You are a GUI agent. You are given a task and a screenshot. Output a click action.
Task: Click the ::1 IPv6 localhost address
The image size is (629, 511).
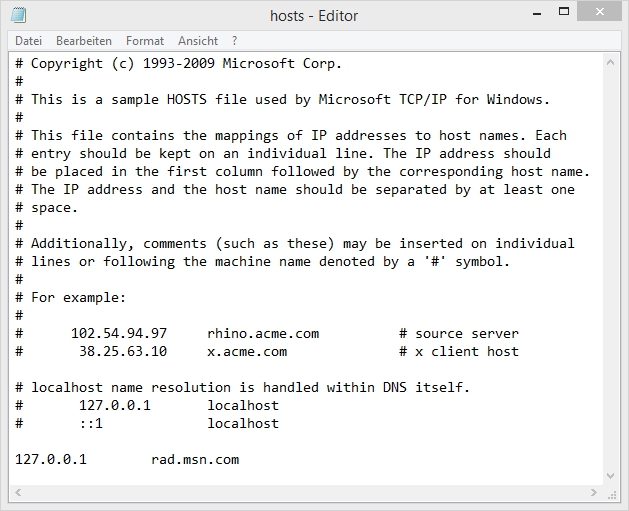91,424
